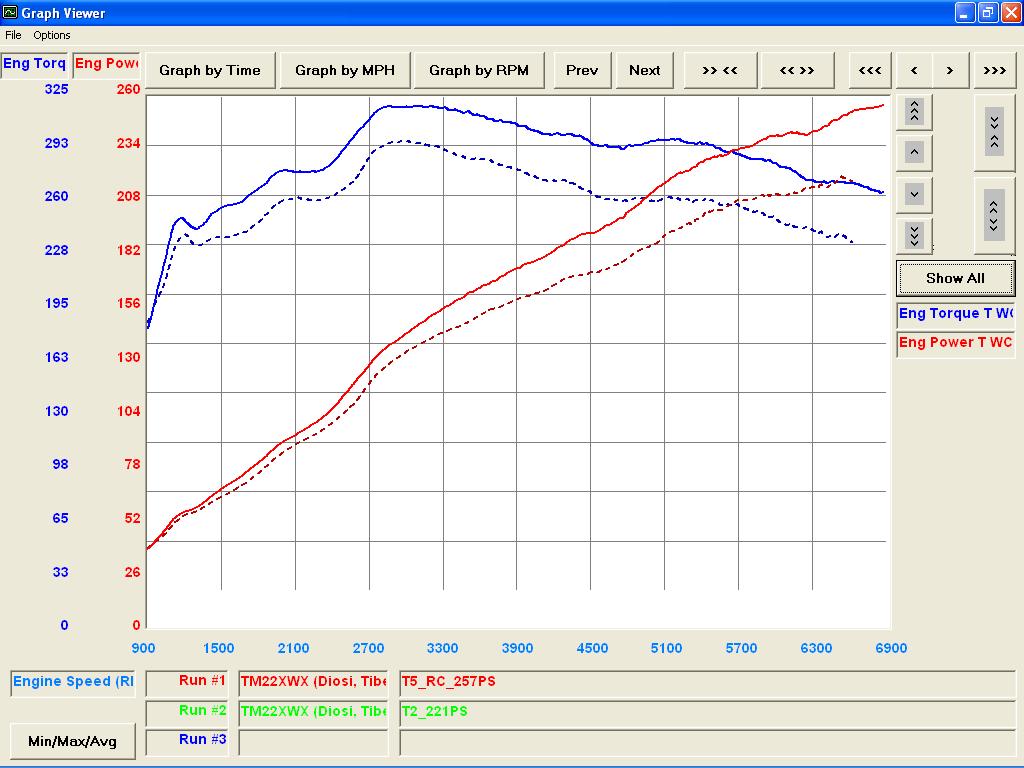1024x768 pixels.
Task: Select the Run #1 T5_RC_257PS field
Action: click(707, 682)
